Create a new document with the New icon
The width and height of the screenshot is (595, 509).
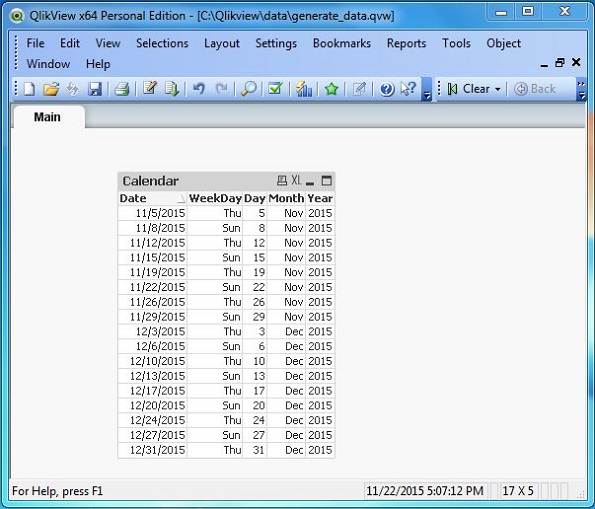29,89
